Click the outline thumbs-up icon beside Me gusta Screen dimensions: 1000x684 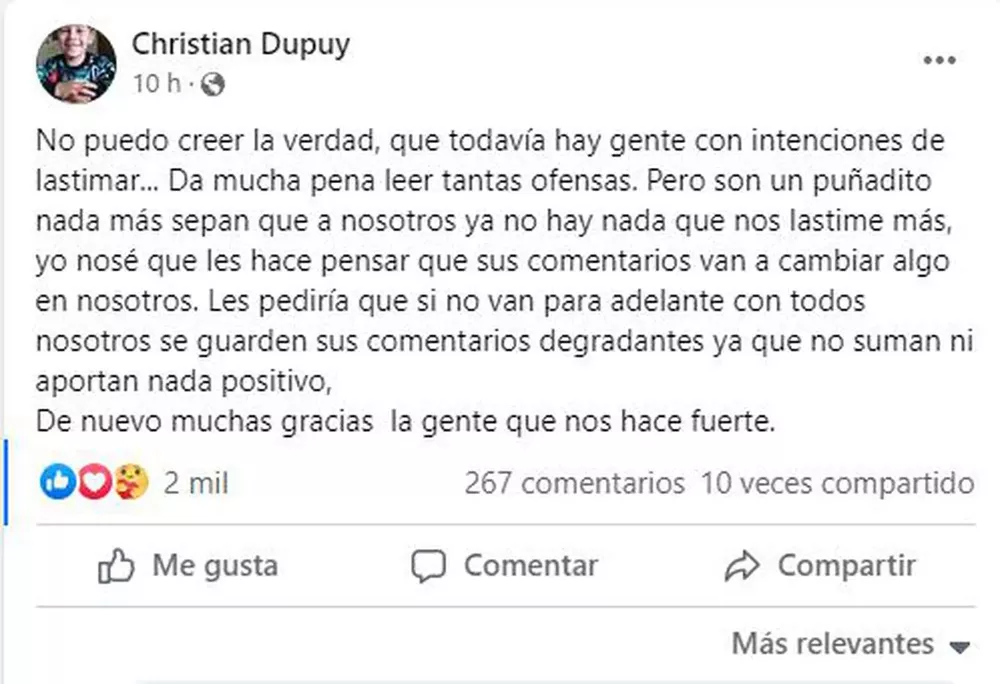(117, 567)
